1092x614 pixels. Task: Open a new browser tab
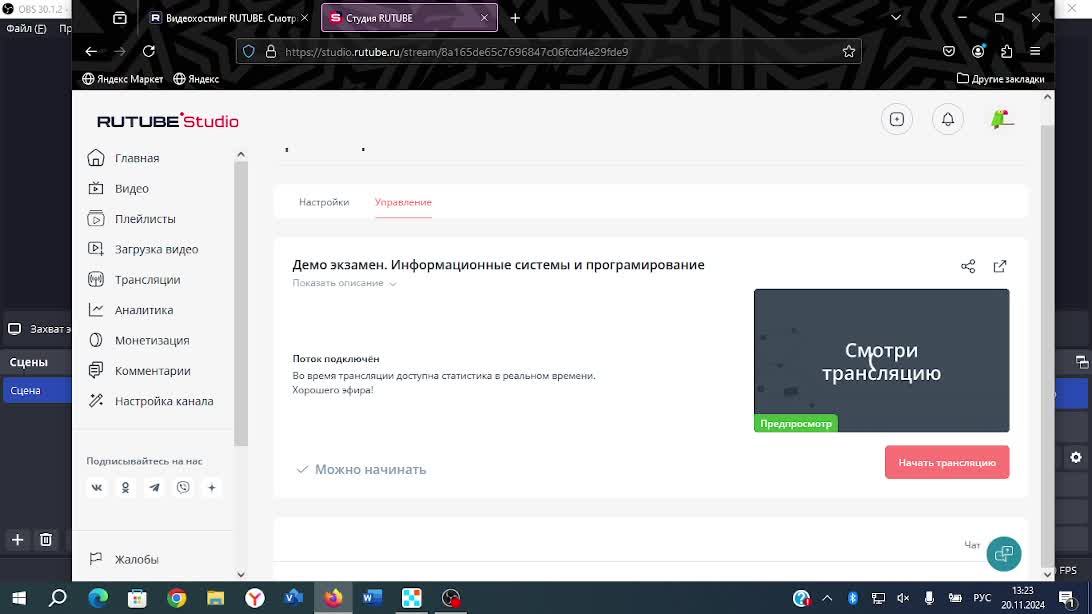click(x=515, y=18)
